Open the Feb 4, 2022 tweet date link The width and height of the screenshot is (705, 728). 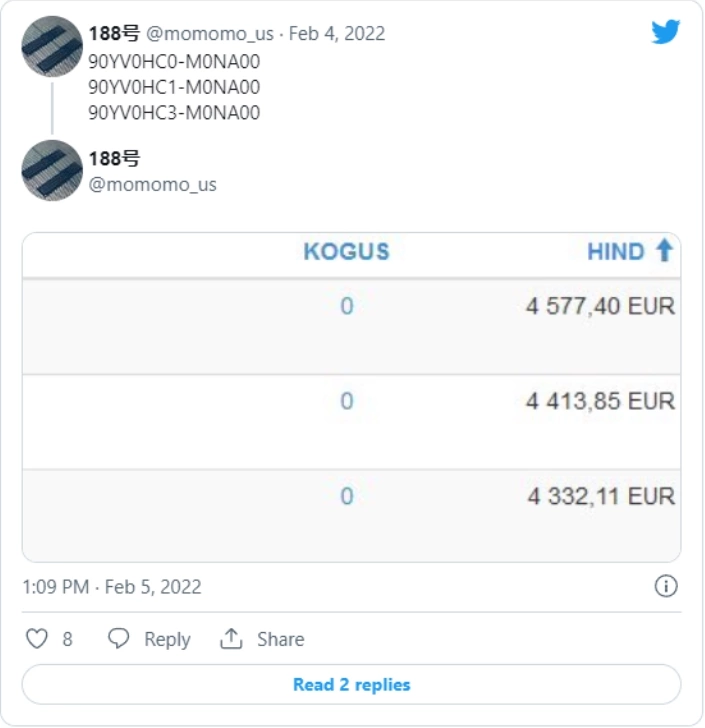pos(337,33)
